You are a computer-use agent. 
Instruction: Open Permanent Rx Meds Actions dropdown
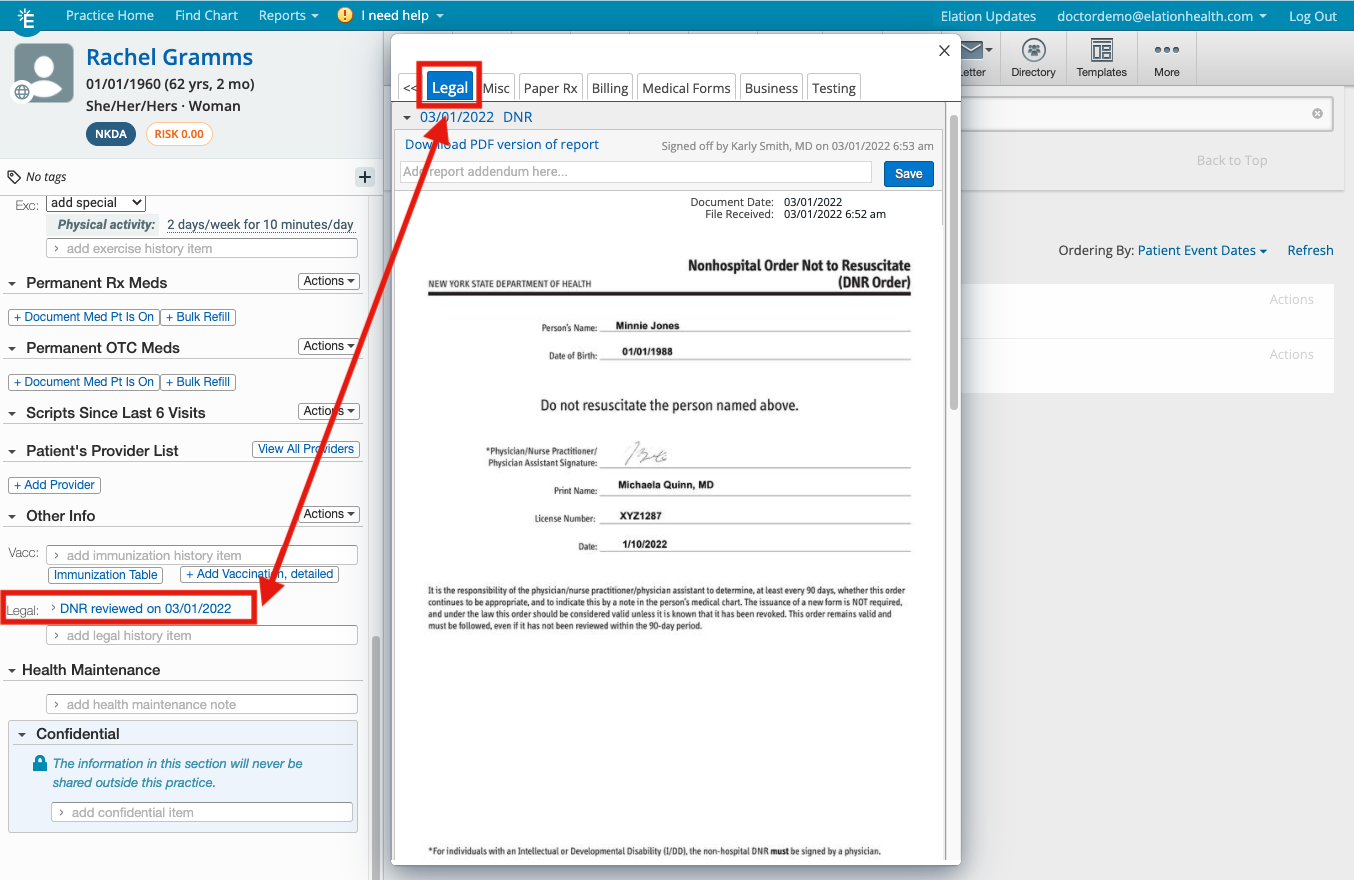(x=329, y=282)
